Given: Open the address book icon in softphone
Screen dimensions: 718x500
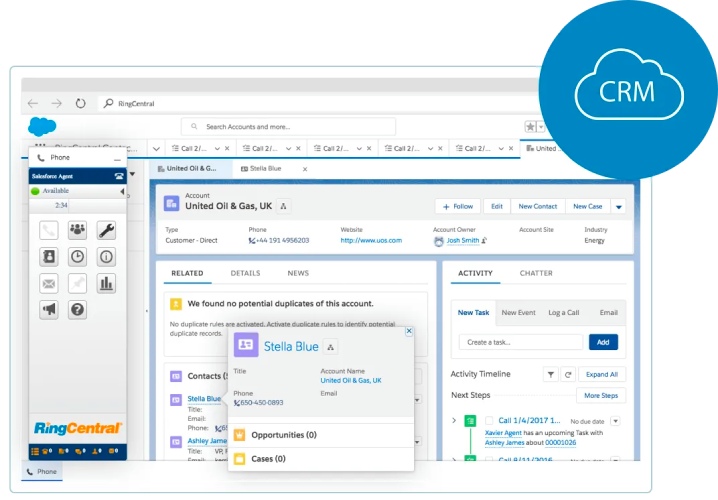Looking at the screenshot, I should pyautogui.click(x=49, y=256).
